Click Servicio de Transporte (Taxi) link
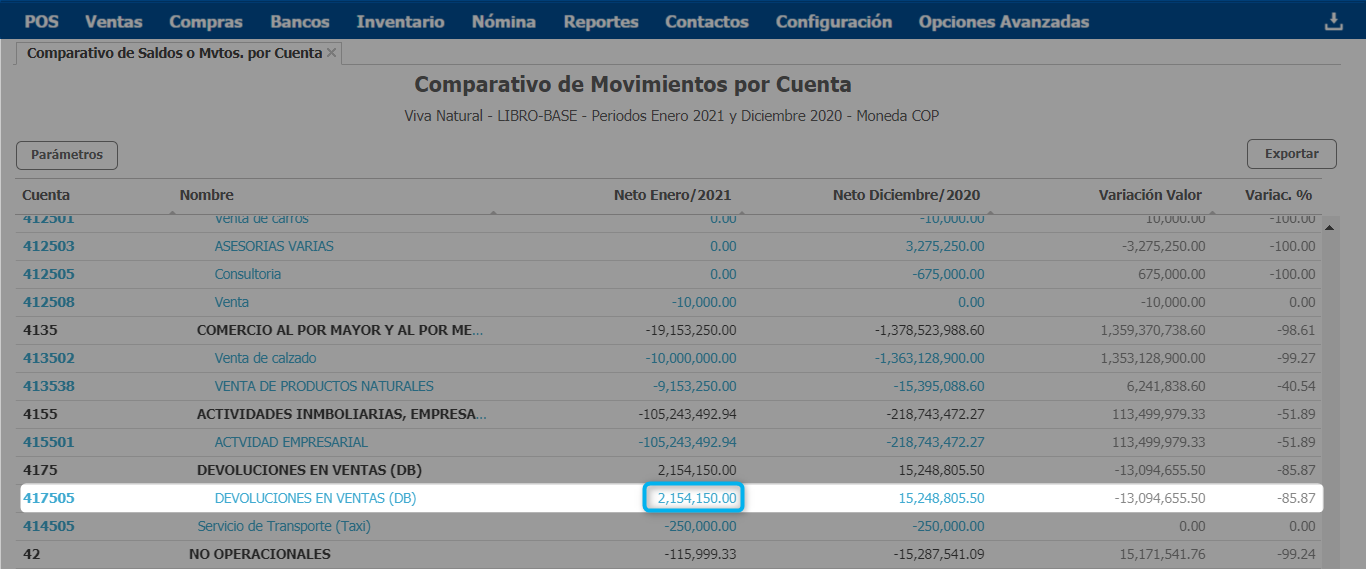Screen dimensions: 1366x569 point(283,526)
